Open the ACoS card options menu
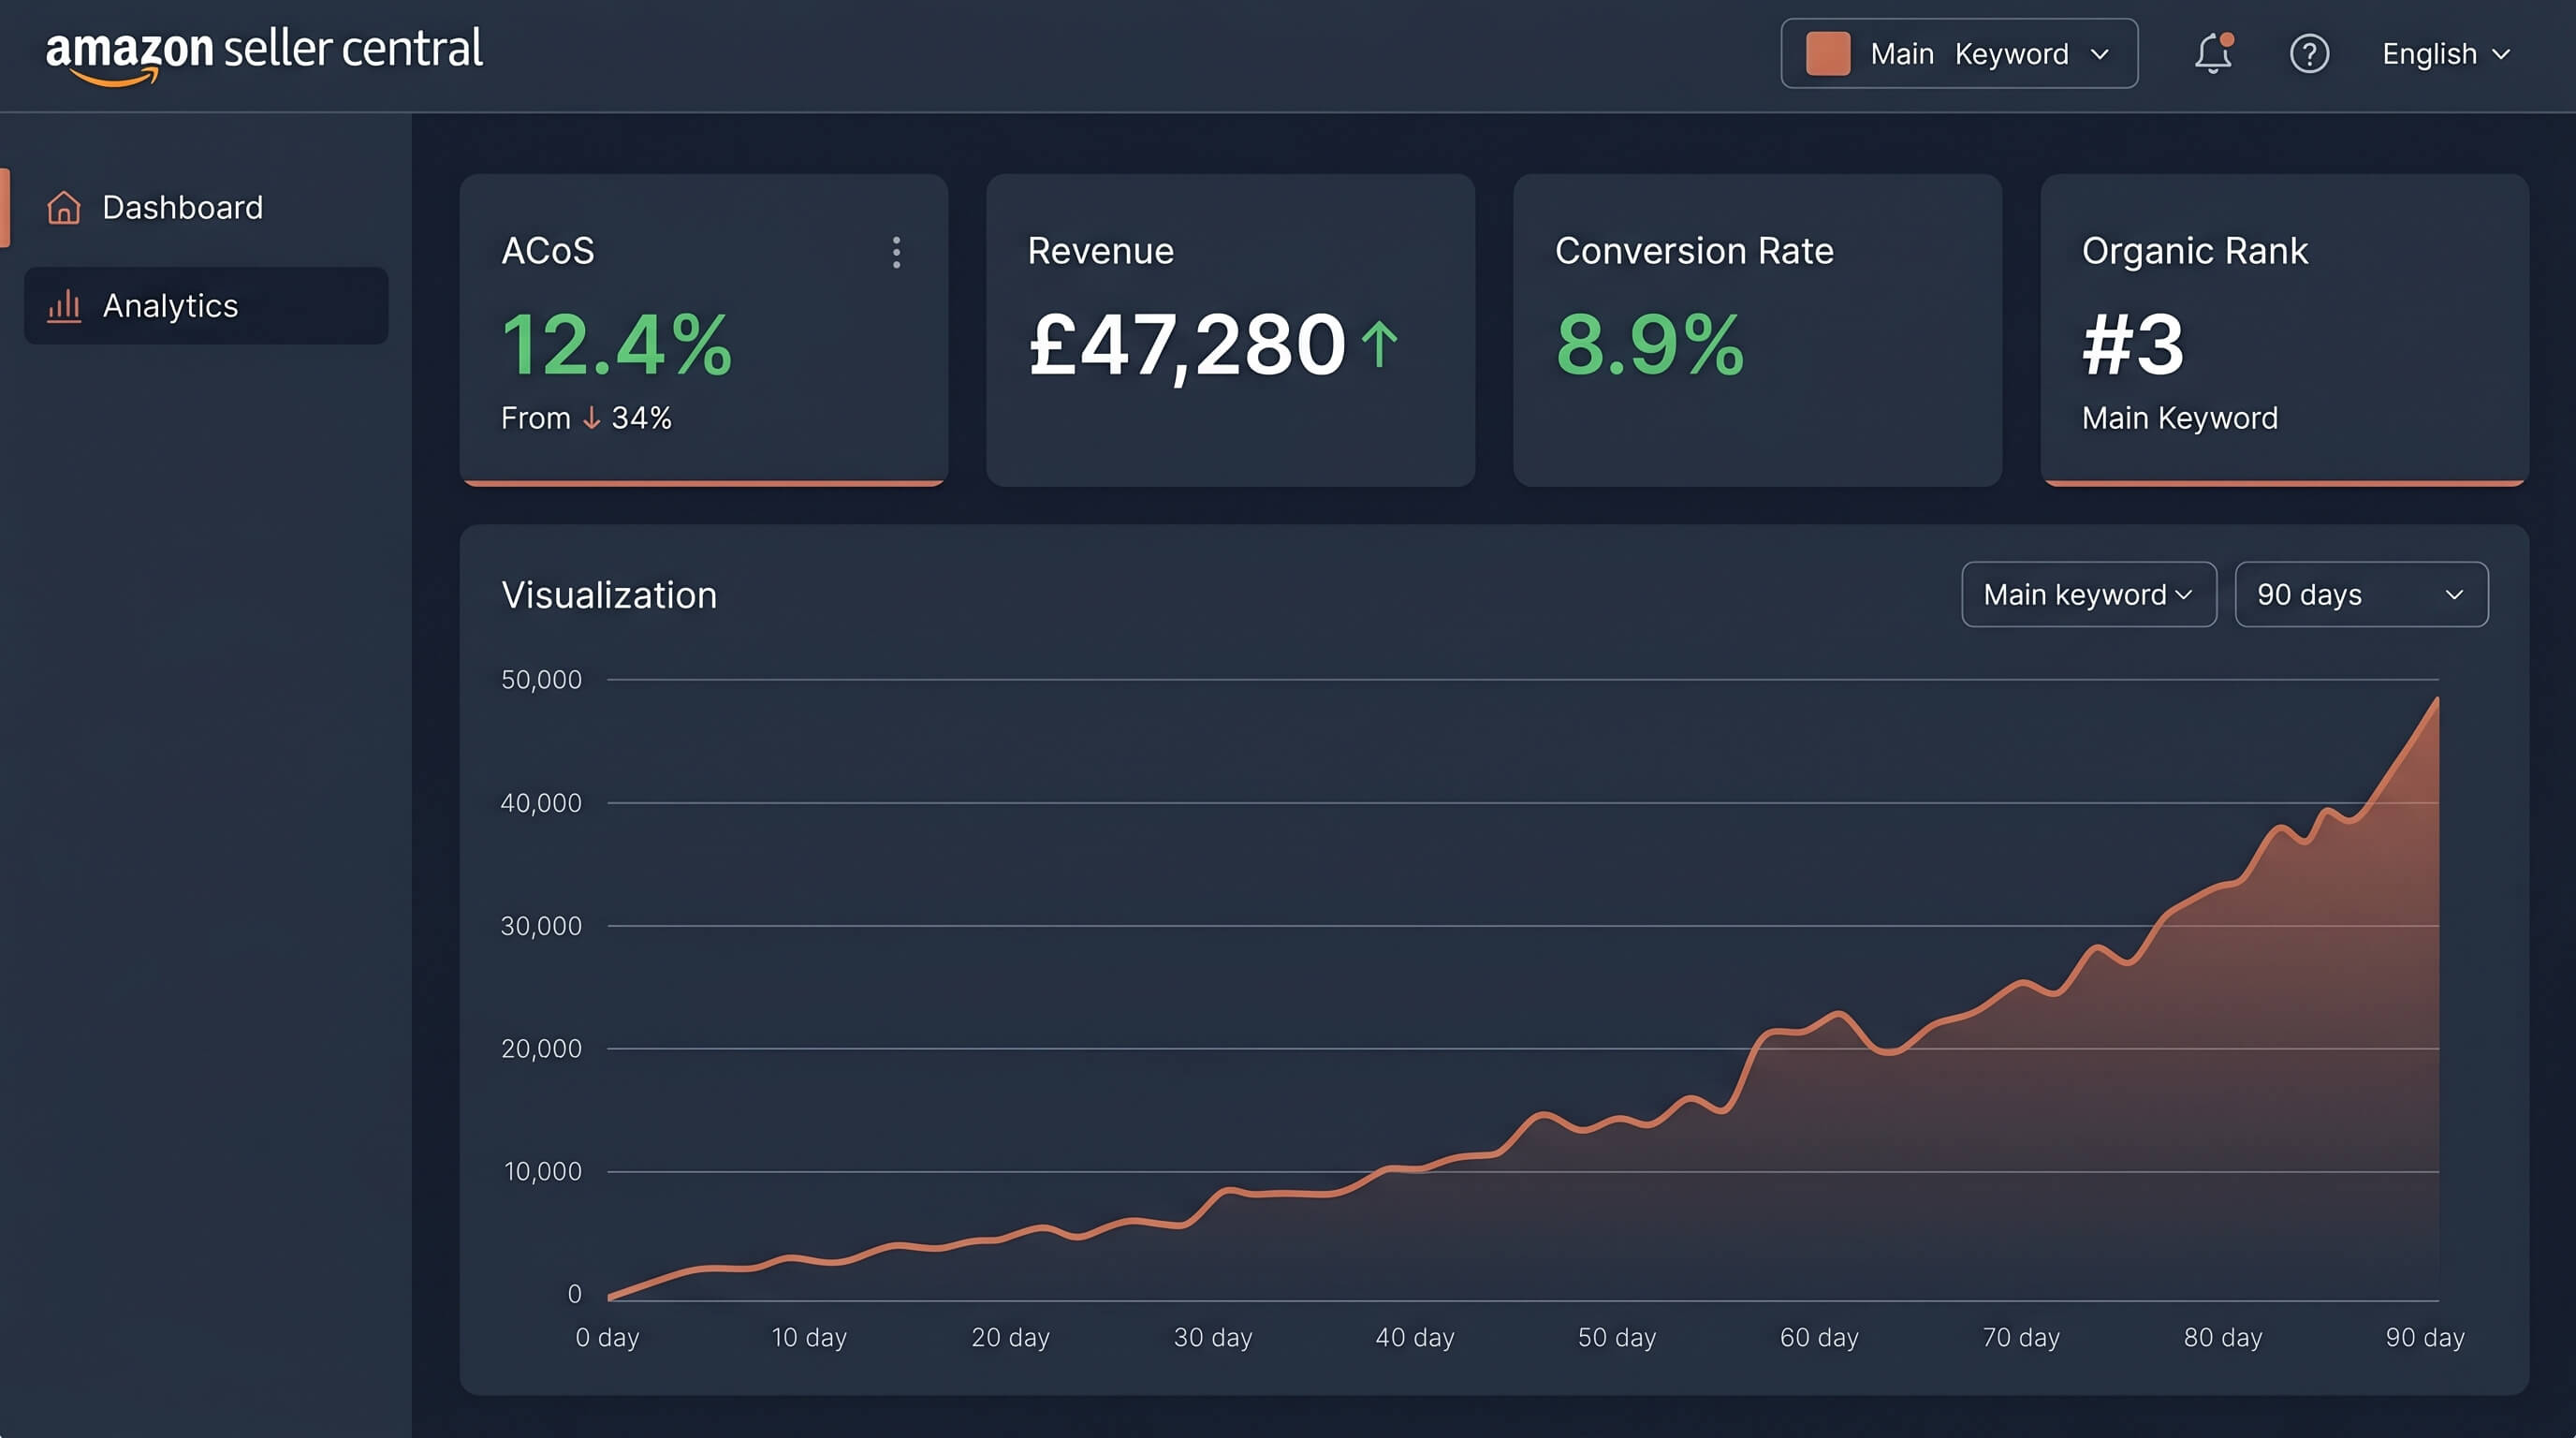2576x1438 pixels. pos(896,253)
